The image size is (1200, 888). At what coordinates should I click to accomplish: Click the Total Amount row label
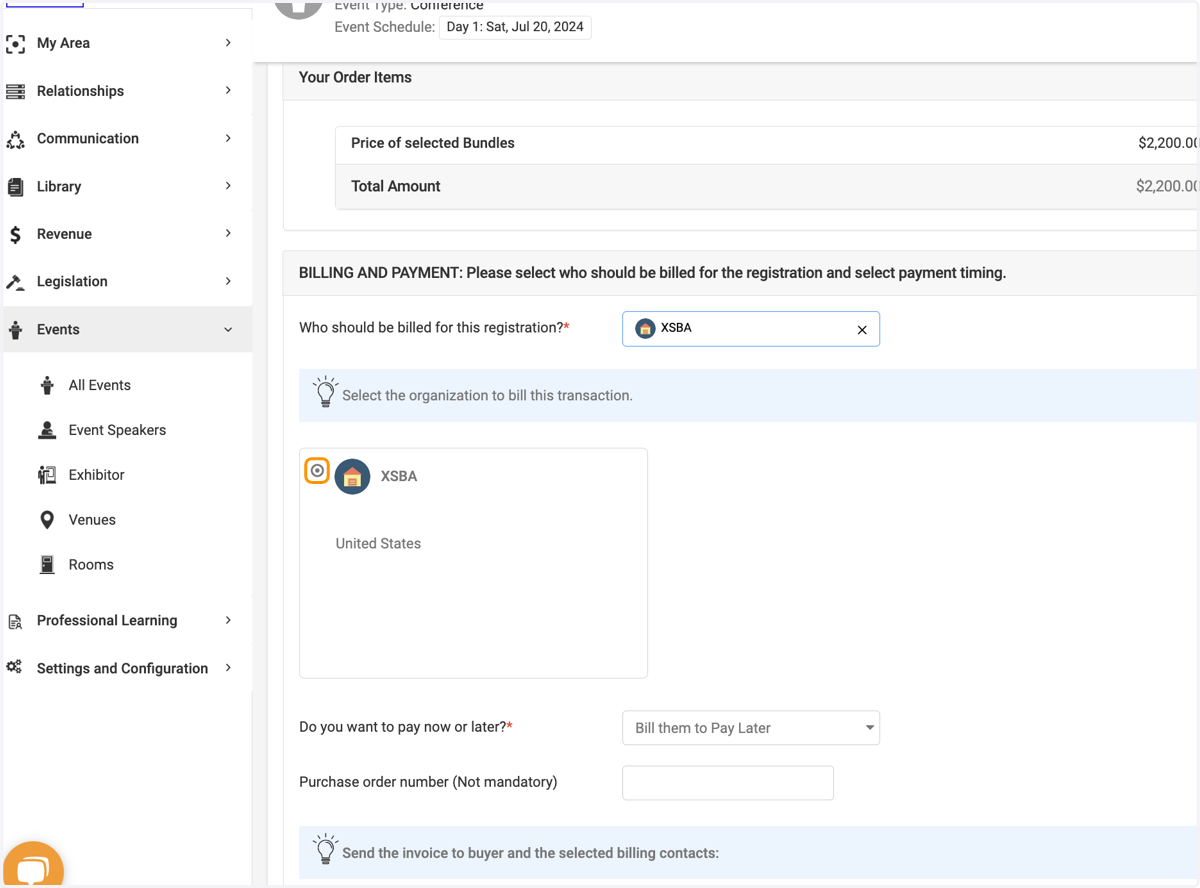tap(396, 187)
